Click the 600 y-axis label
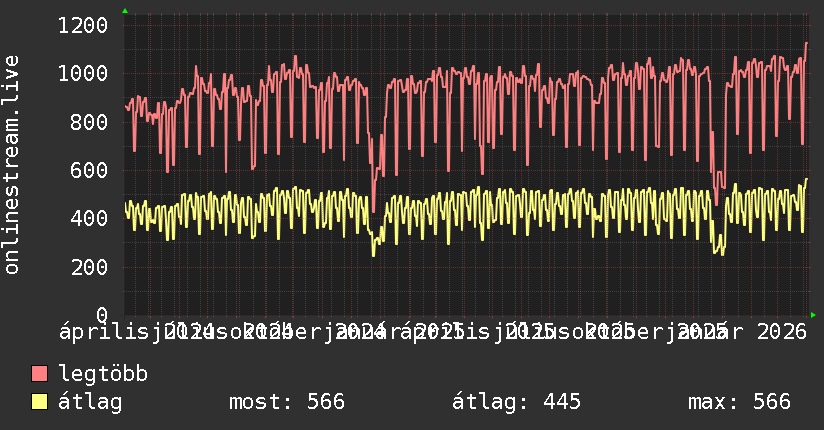This screenshot has height=430, width=824. tap(89, 170)
